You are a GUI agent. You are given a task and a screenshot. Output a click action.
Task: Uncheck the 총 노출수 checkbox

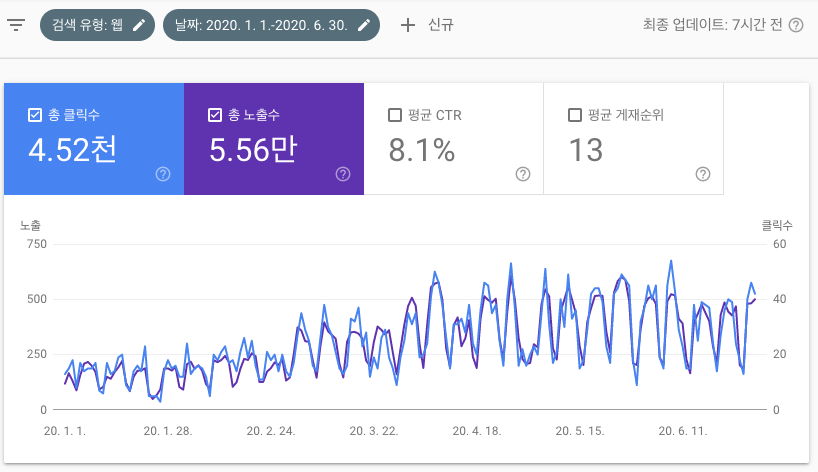tap(215, 115)
